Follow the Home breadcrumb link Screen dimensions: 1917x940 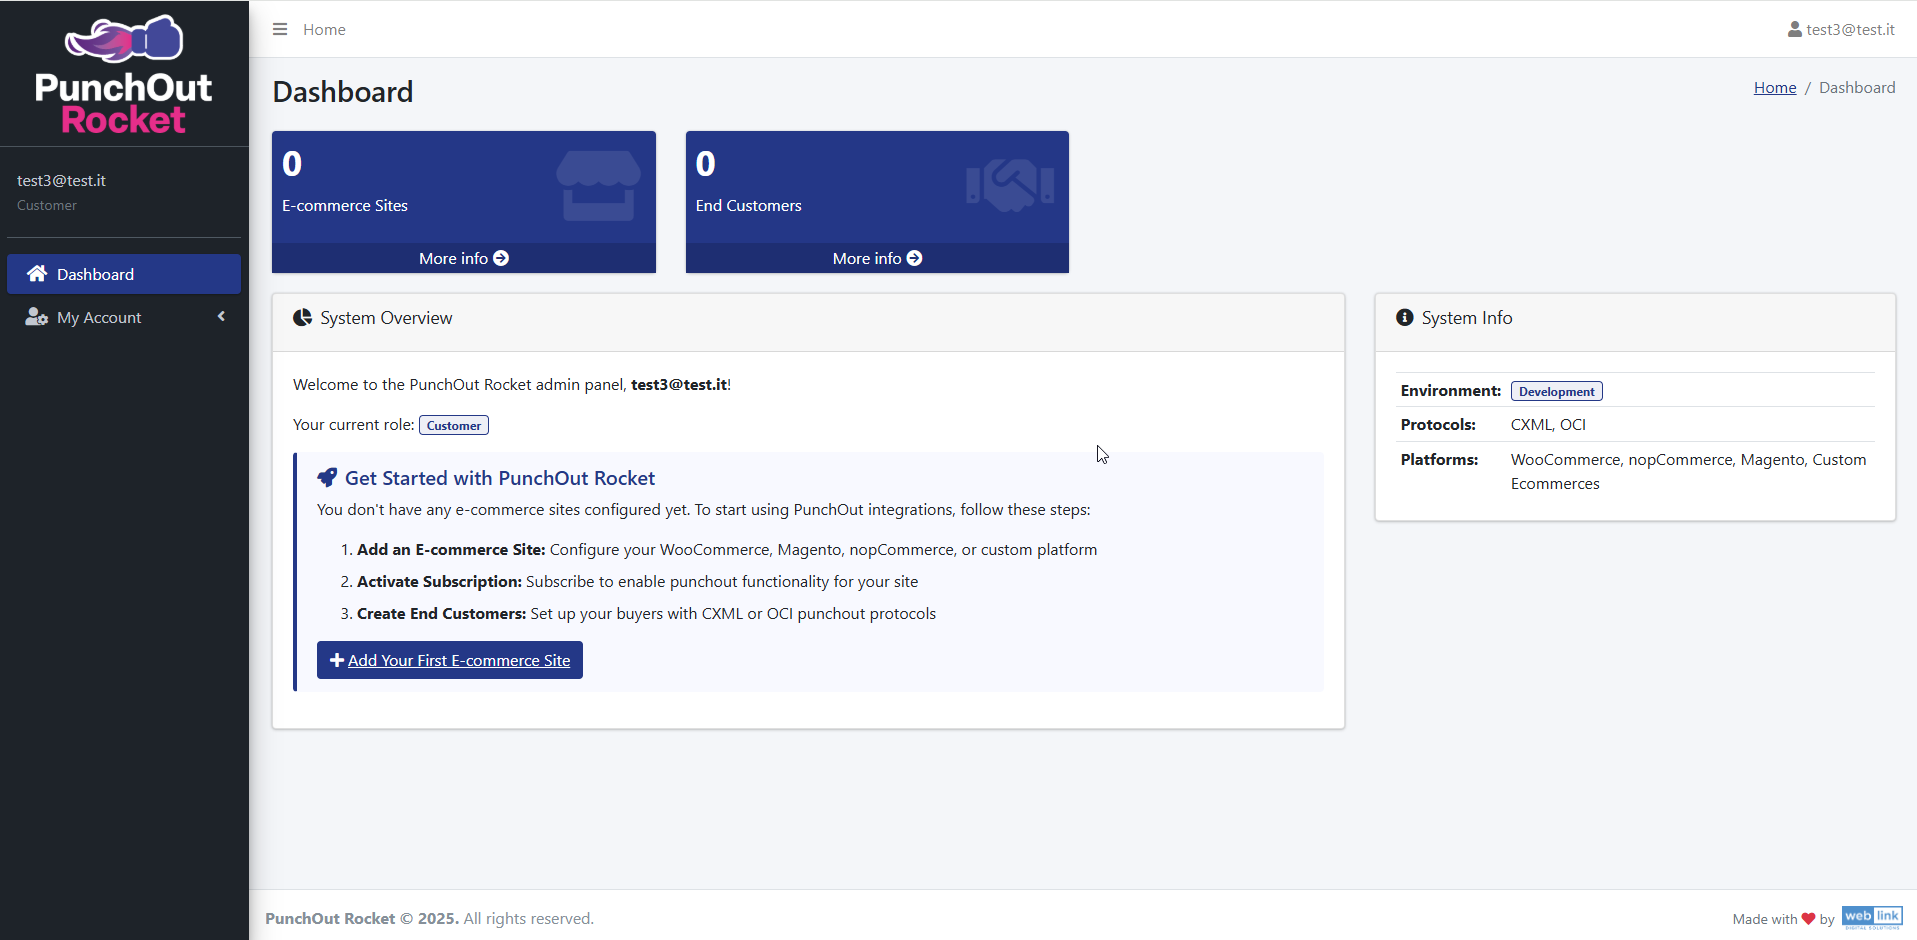coord(1774,88)
